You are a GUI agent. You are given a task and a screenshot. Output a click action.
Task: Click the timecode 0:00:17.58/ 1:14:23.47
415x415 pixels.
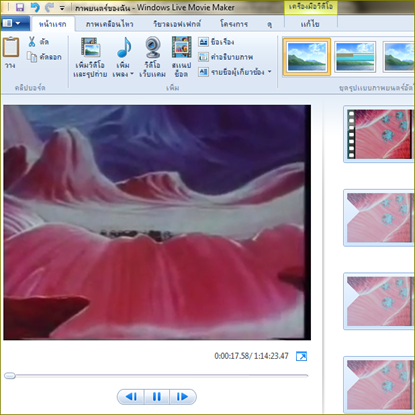[251, 356]
